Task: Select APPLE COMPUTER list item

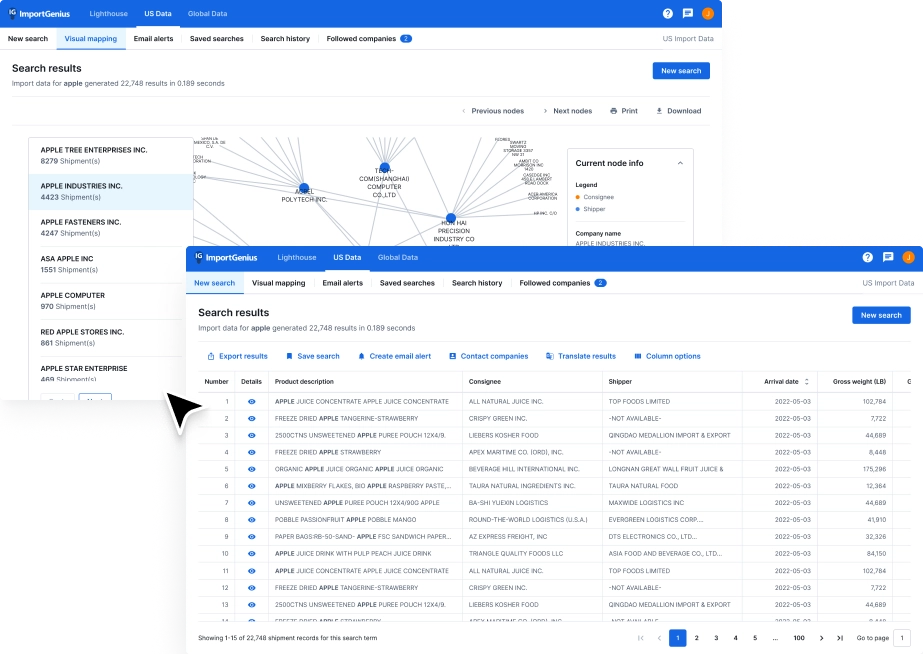Action: click(x=107, y=301)
